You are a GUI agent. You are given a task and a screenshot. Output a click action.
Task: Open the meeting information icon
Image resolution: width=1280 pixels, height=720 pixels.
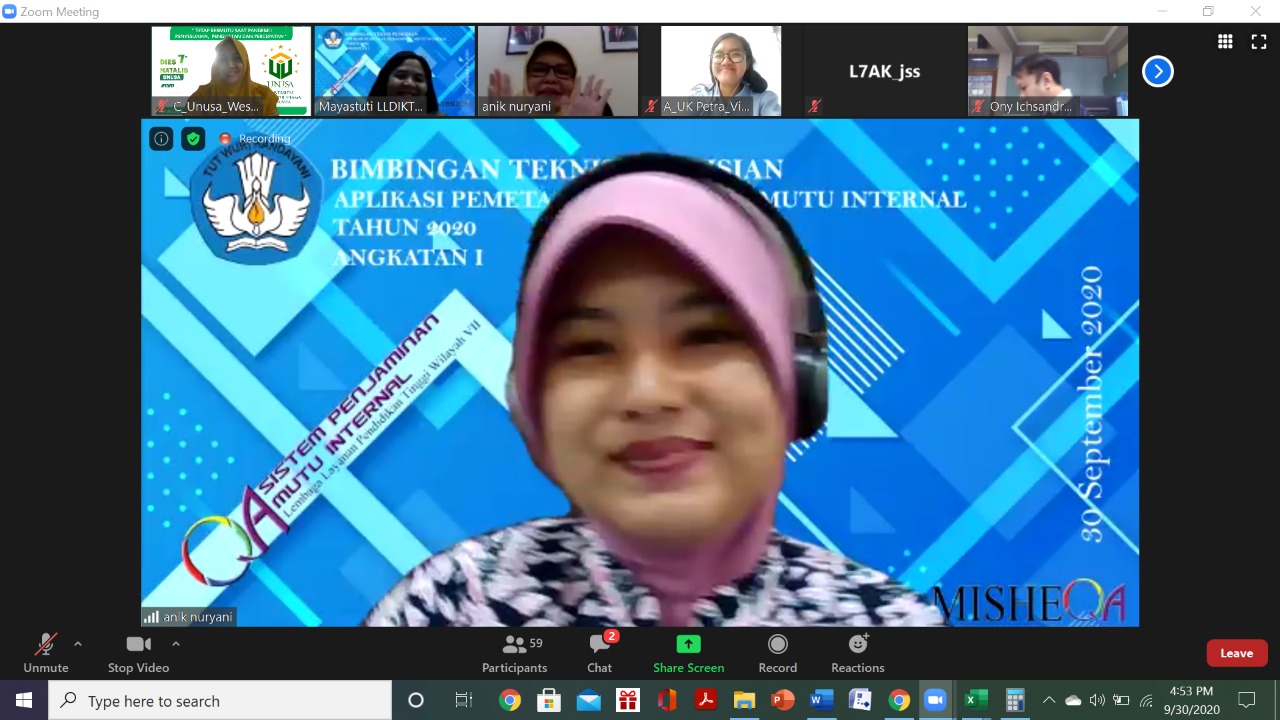click(161, 139)
